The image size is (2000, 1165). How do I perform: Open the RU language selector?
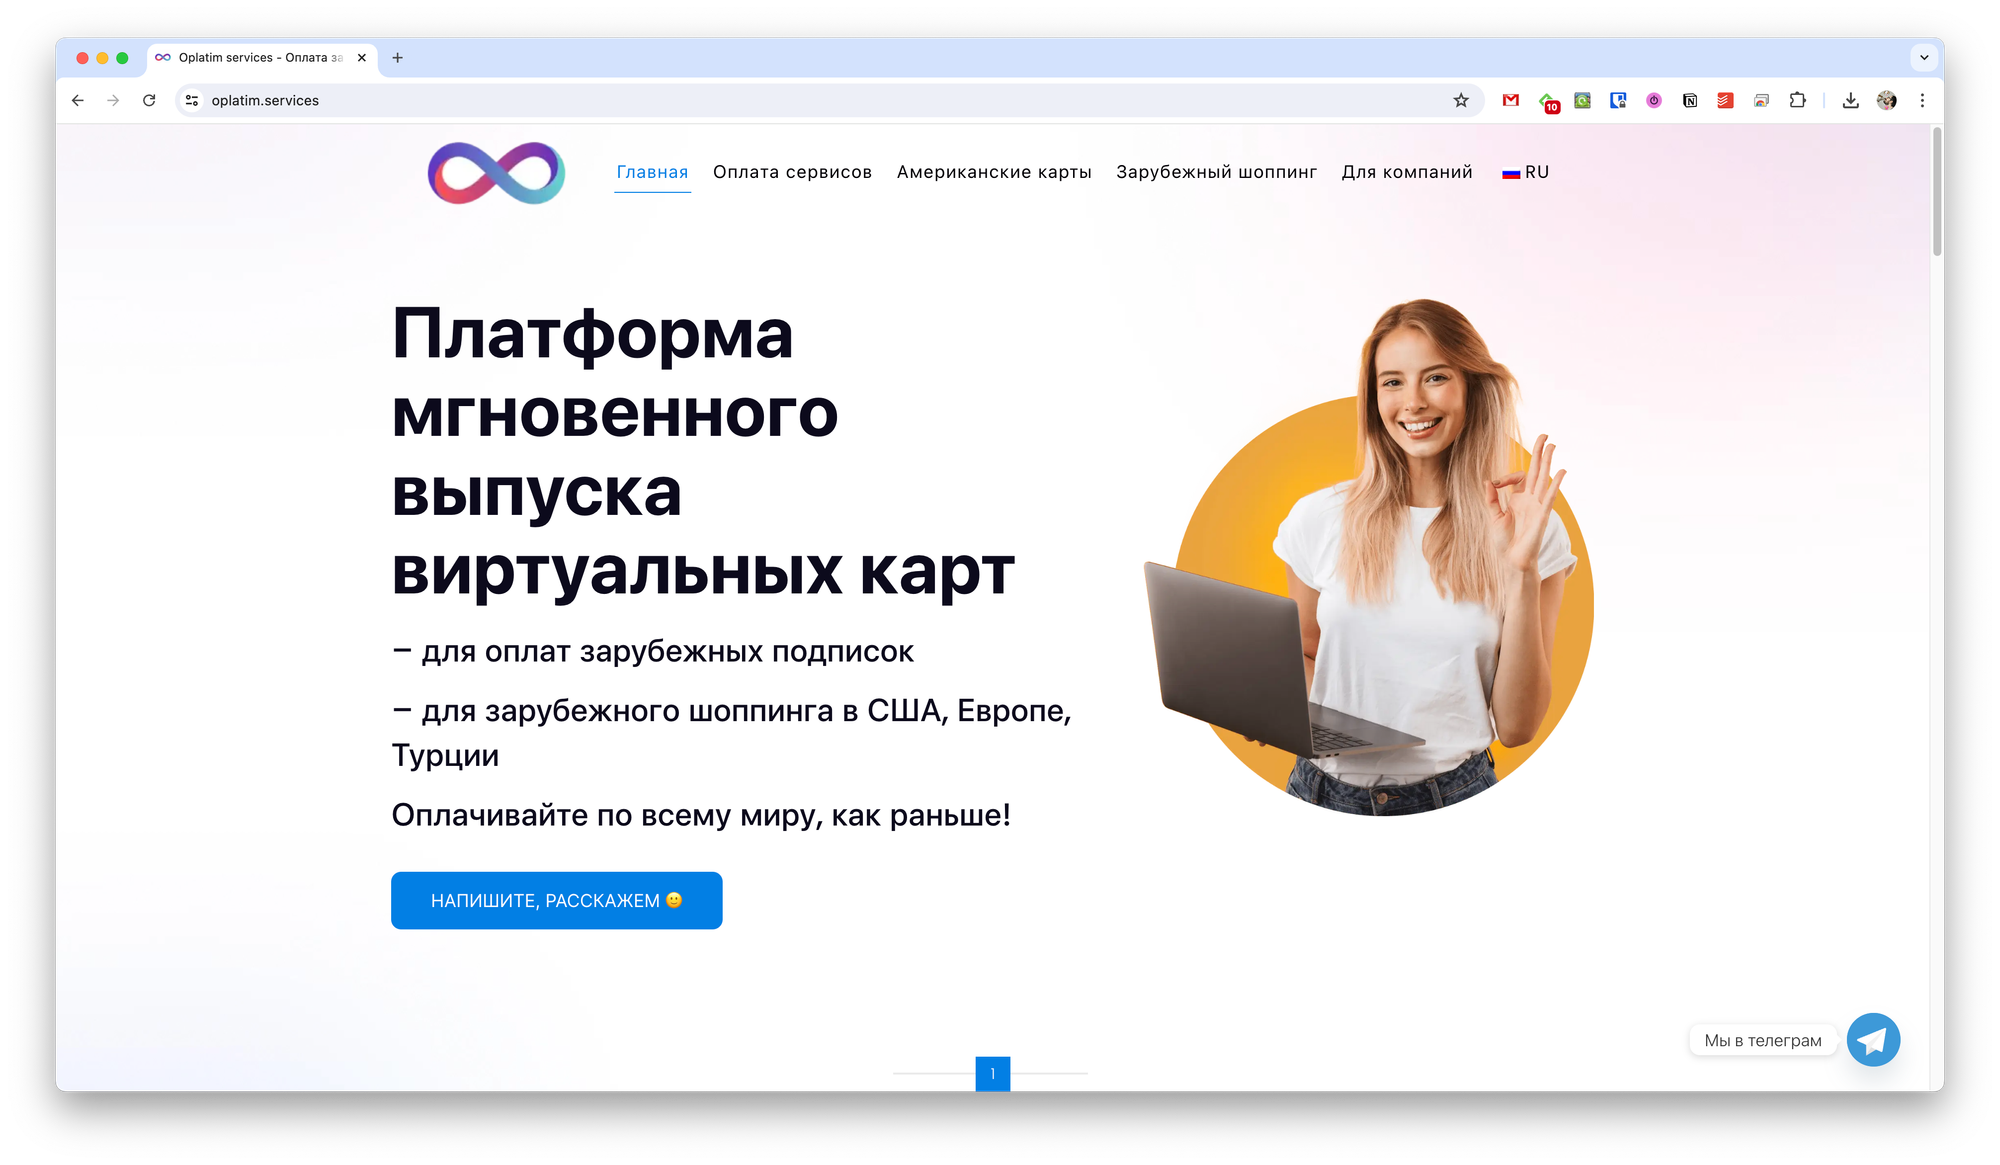pyautogui.click(x=1525, y=172)
